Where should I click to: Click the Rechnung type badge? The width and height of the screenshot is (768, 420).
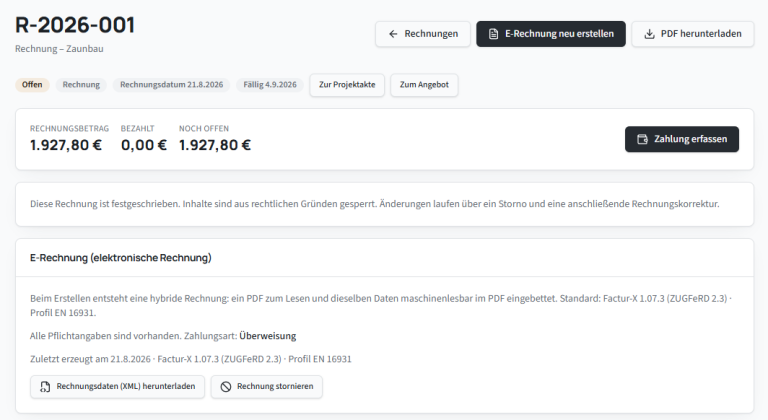(81, 85)
